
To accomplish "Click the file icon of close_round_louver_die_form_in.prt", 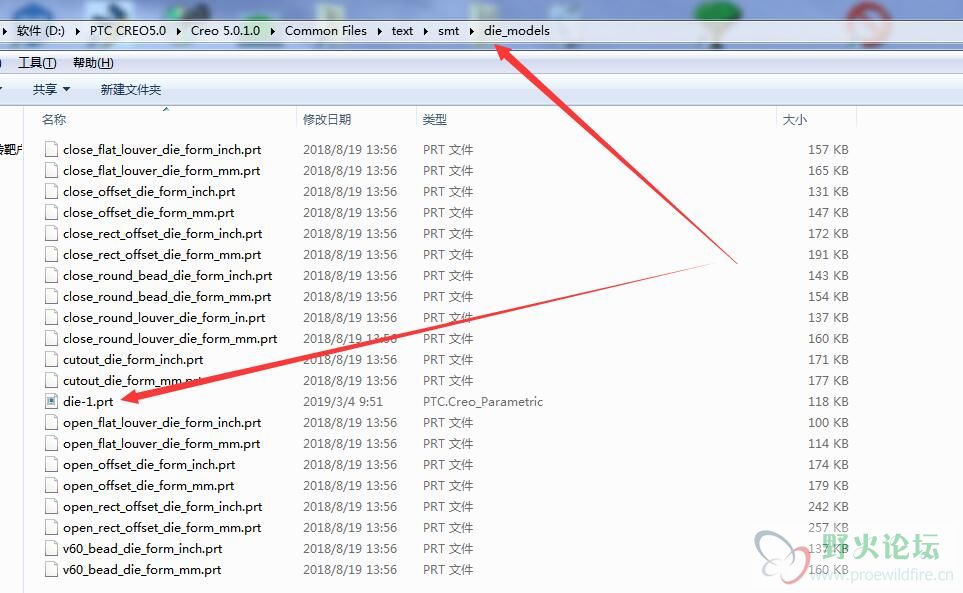I will coord(52,317).
